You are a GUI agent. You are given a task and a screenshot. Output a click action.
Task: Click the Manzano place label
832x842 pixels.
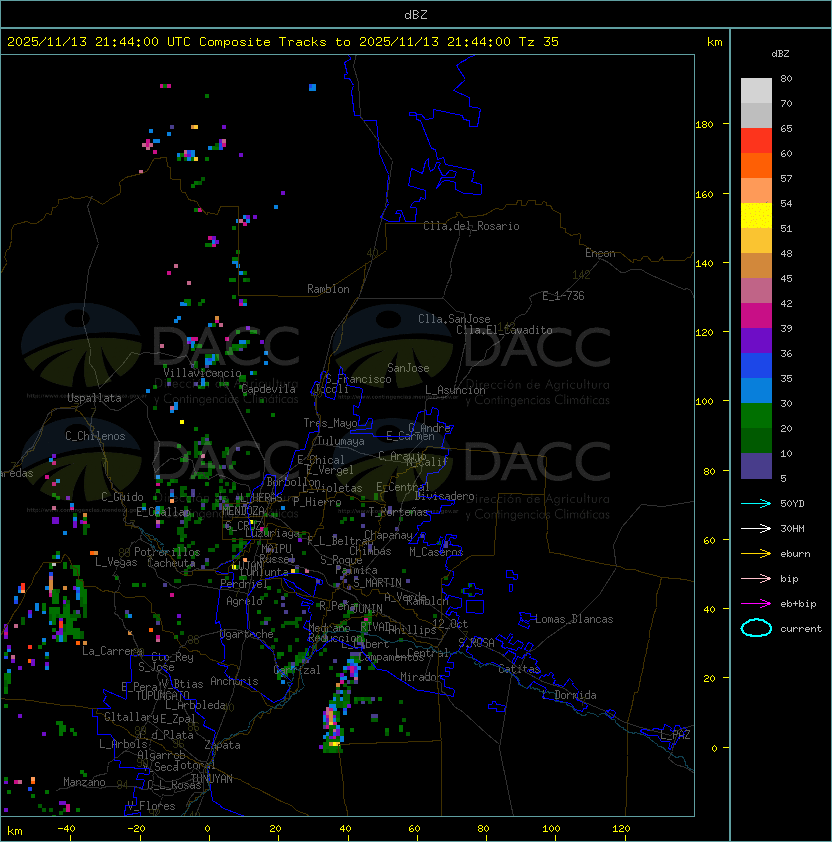coord(84,782)
